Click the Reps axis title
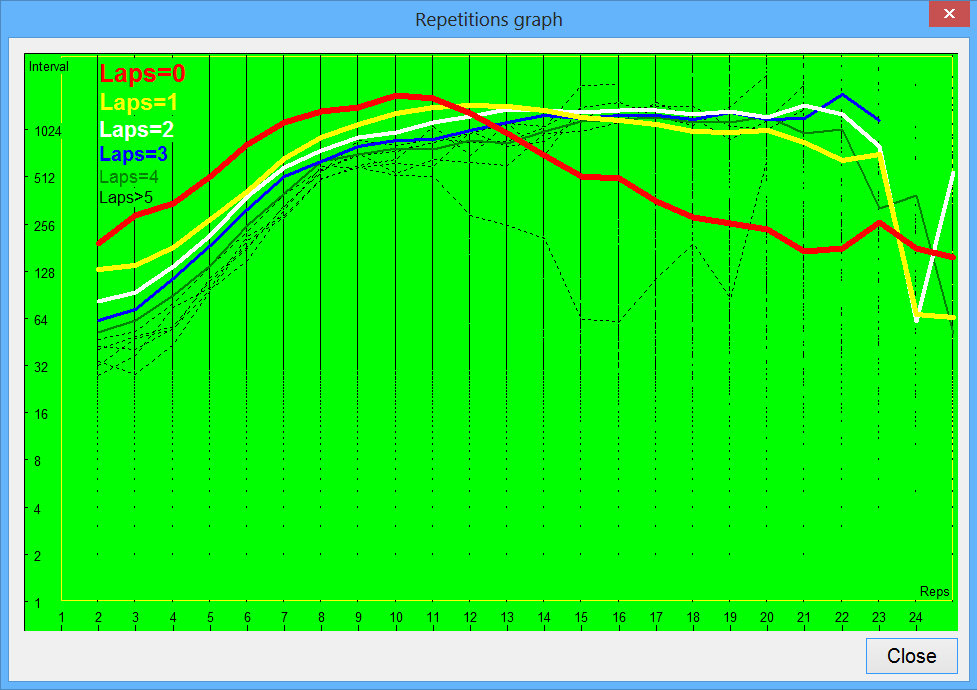The width and height of the screenshot is (977, 690). click(934, 592)
